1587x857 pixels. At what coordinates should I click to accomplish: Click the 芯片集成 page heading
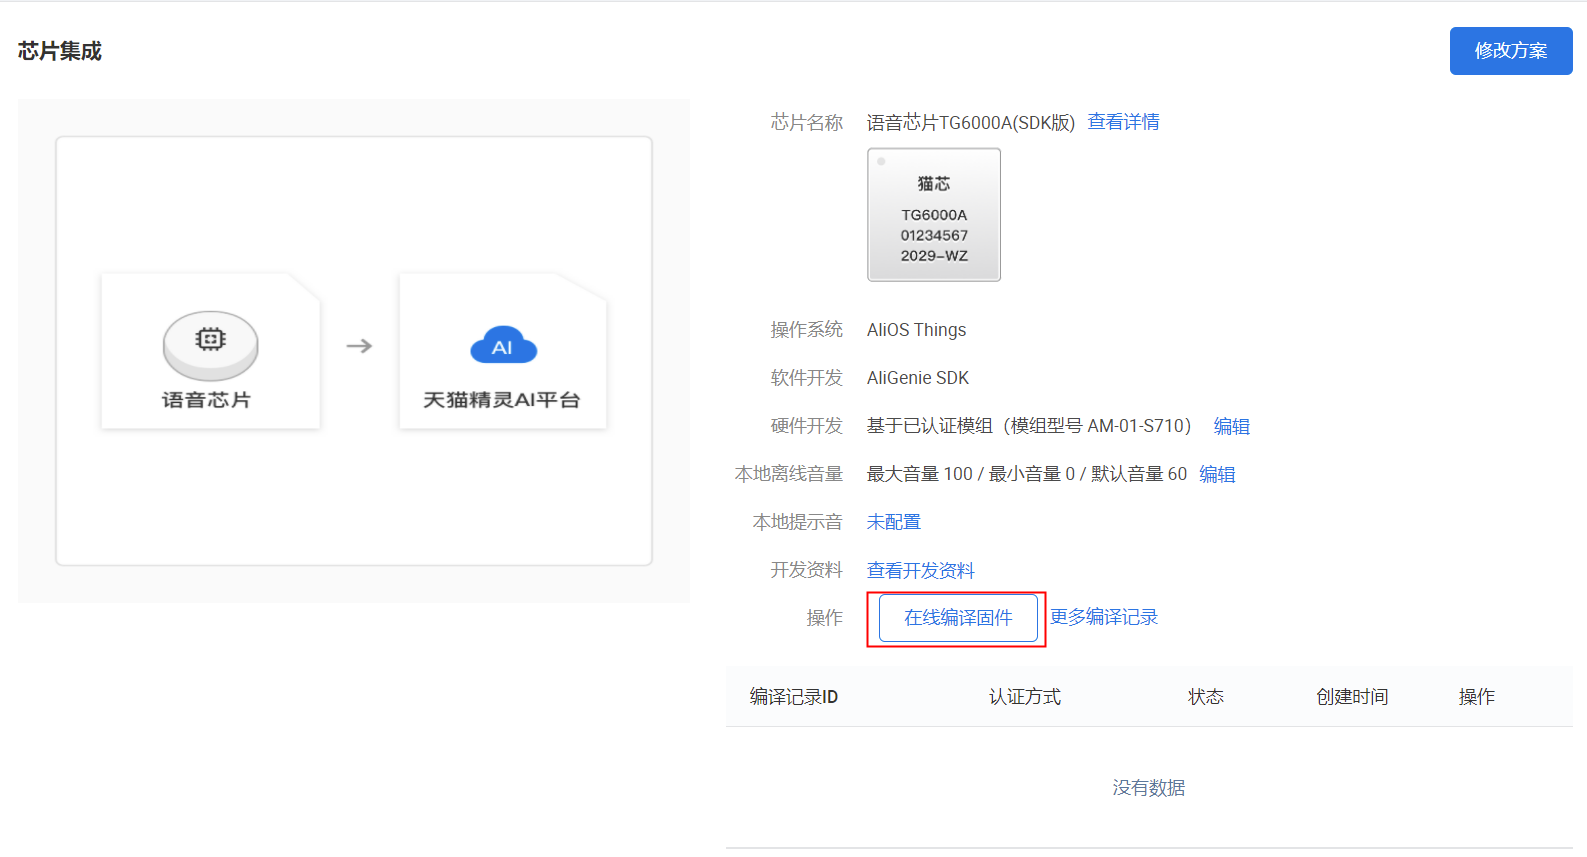[x=60, y=51]
